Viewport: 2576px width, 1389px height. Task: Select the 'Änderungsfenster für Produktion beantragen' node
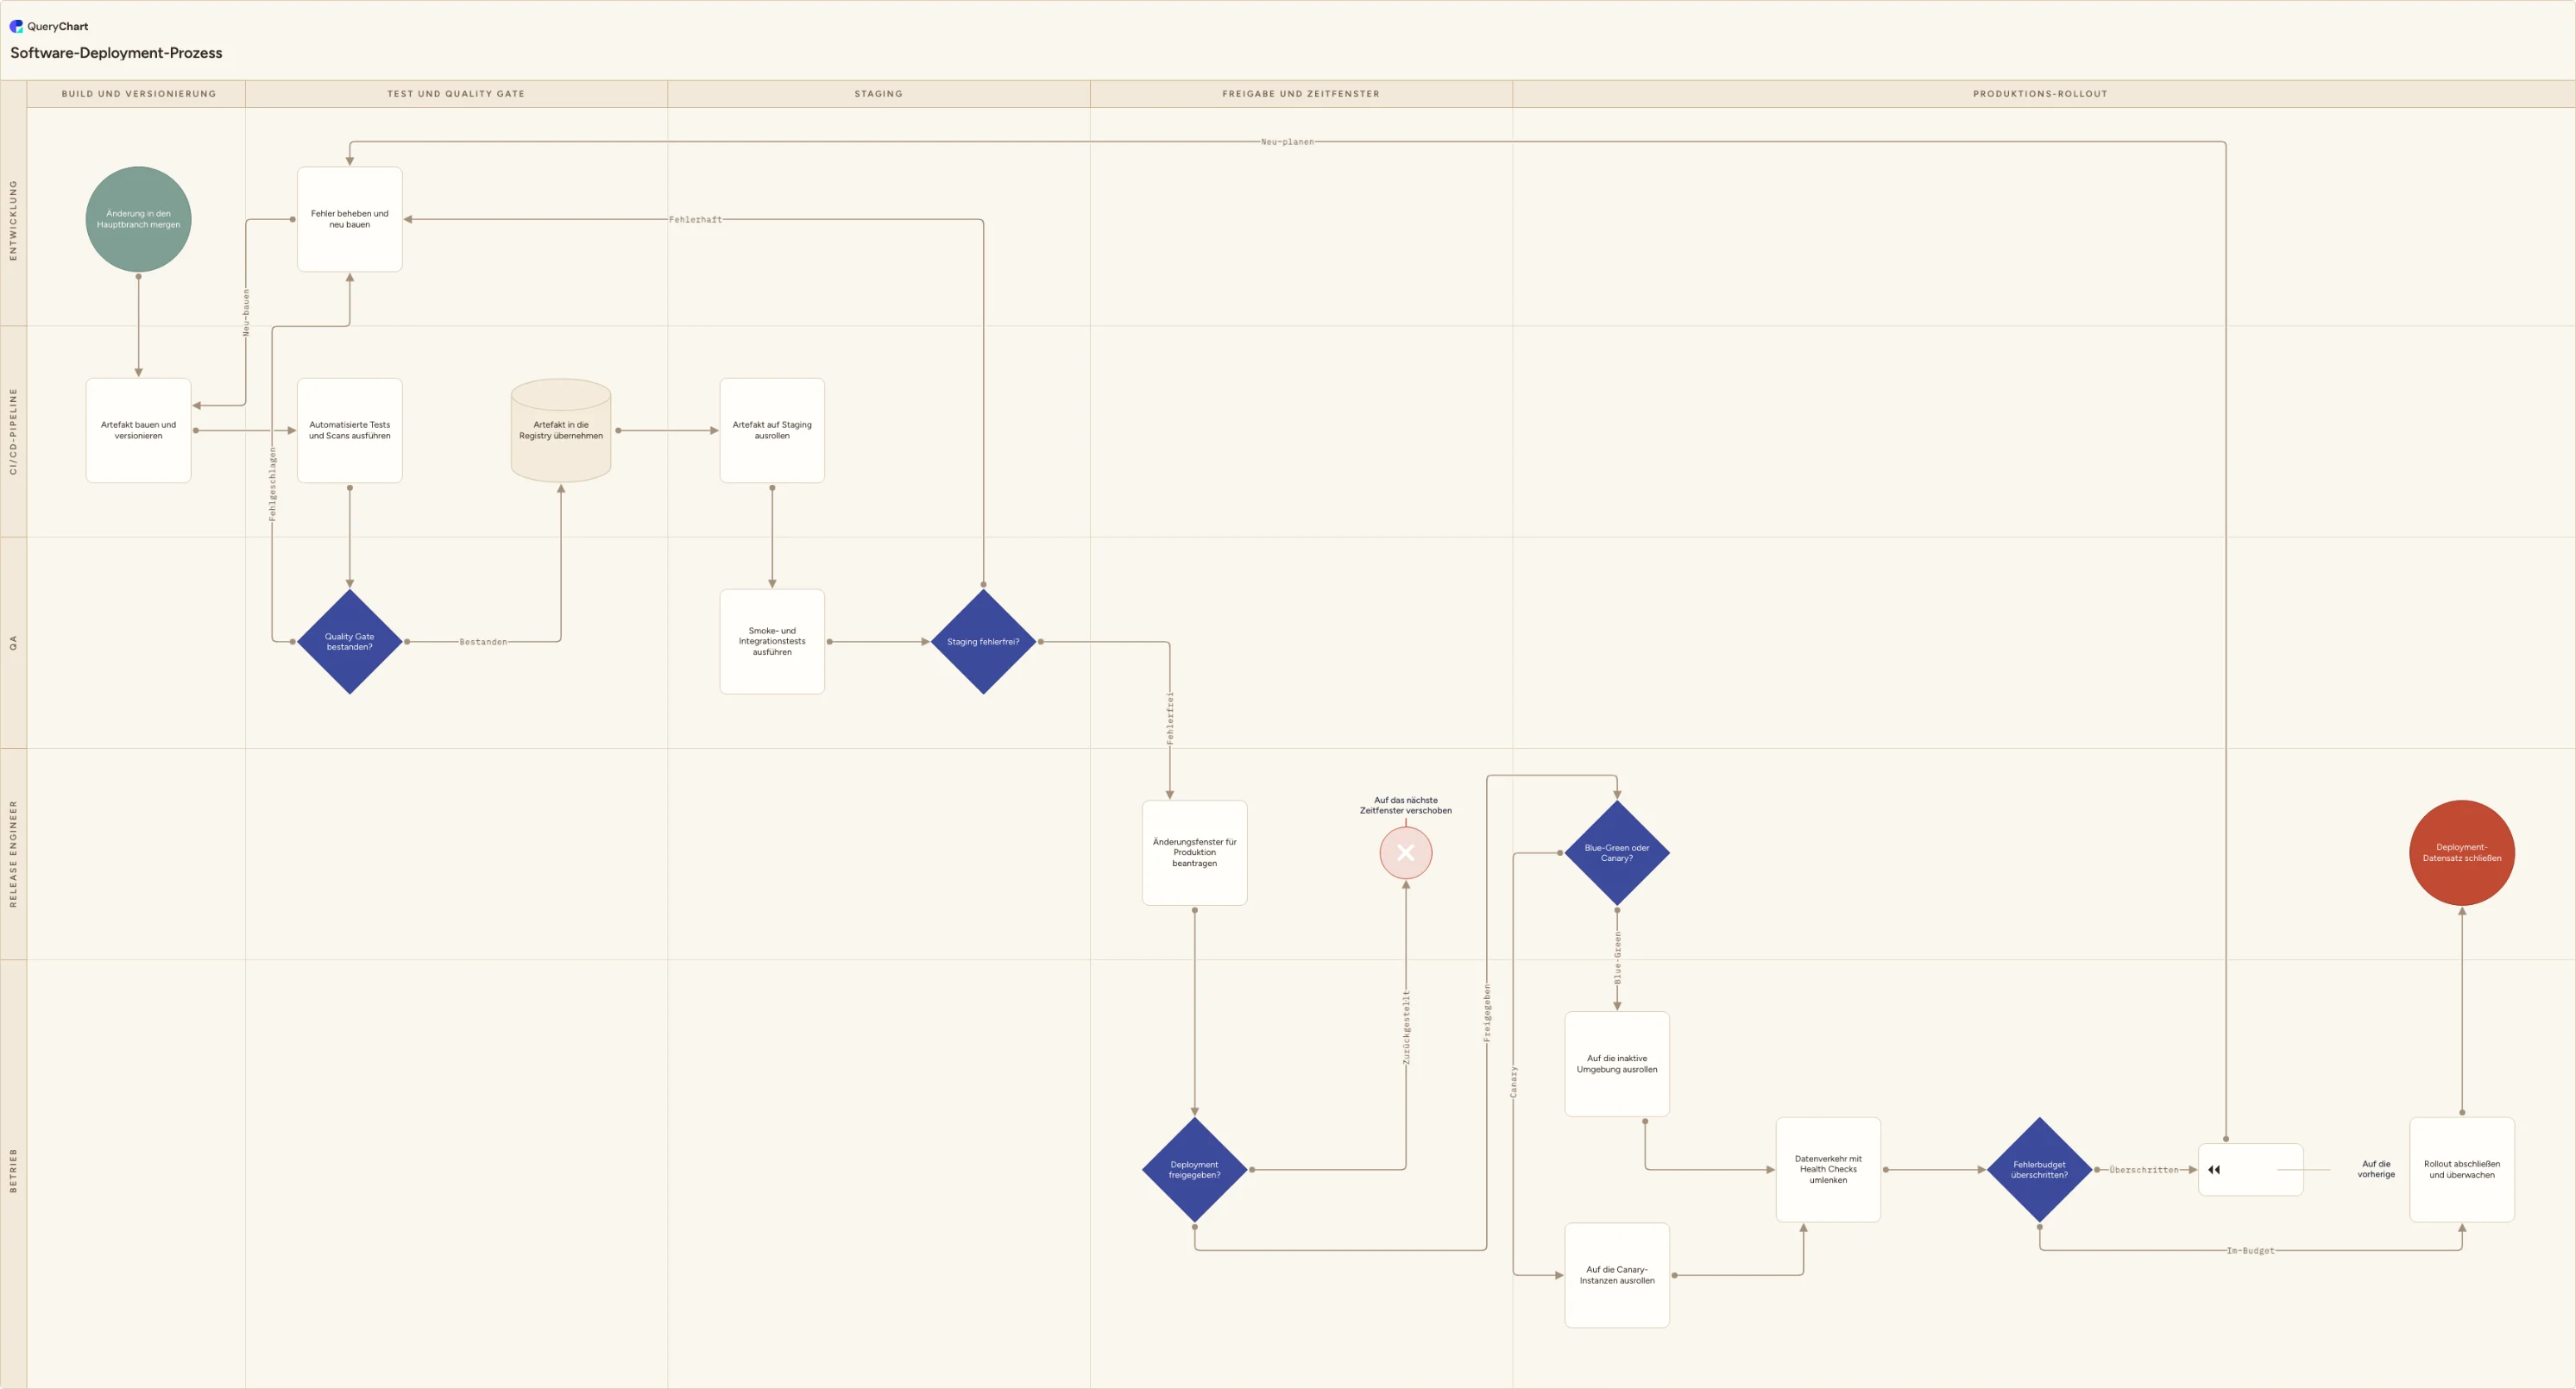pyautogui.click(x=1194, y=853)
